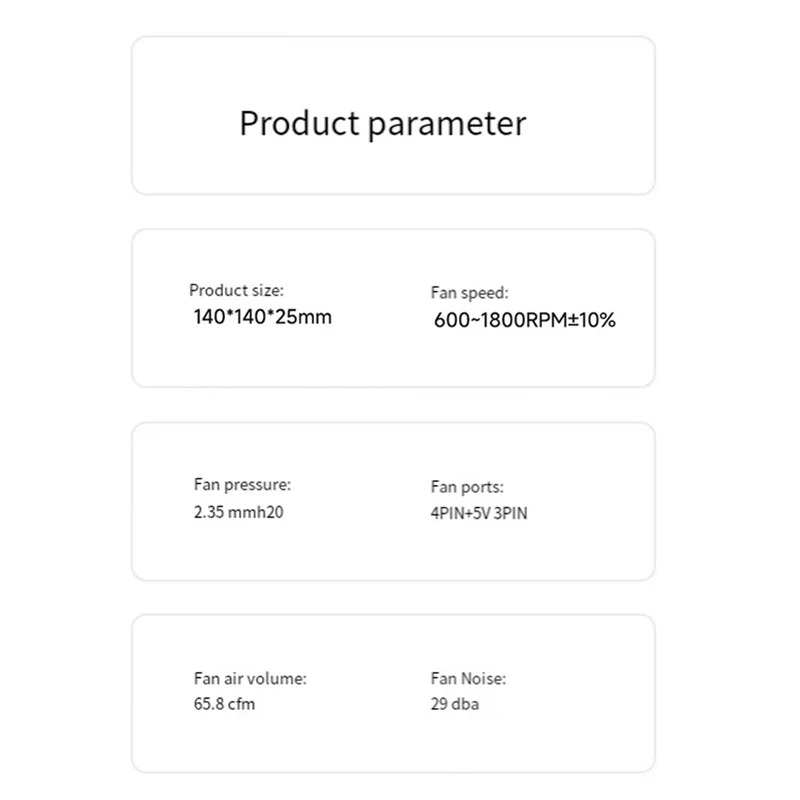Click the Product size label
Screen dimensions: 800x800
coord(237,290)
